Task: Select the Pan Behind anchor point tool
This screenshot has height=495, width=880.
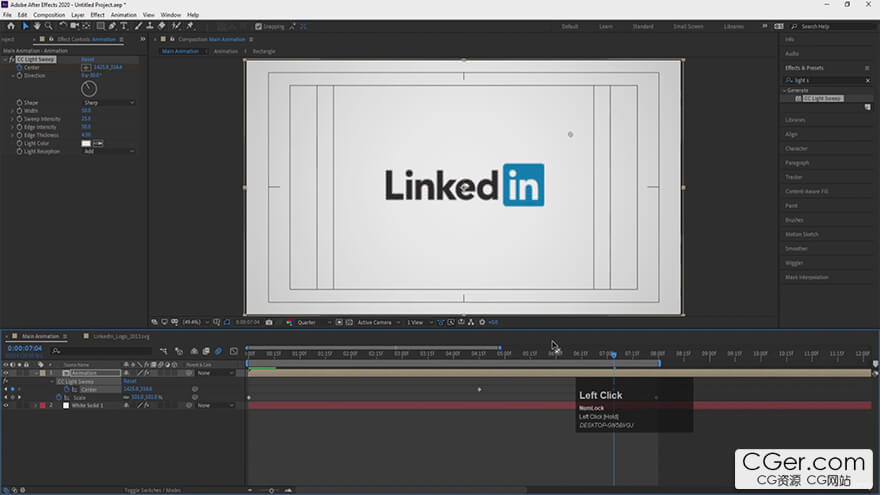Action: (86, 26)
